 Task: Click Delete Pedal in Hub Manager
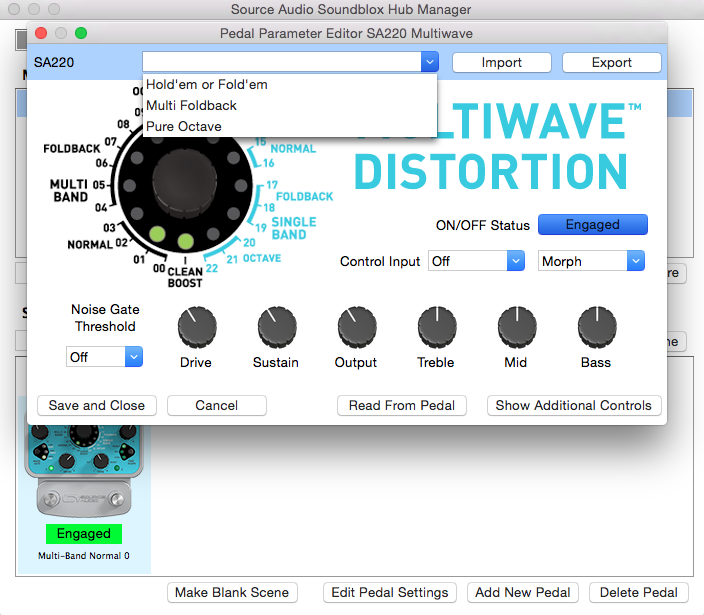pyautogui.click(x=638, y=593)
